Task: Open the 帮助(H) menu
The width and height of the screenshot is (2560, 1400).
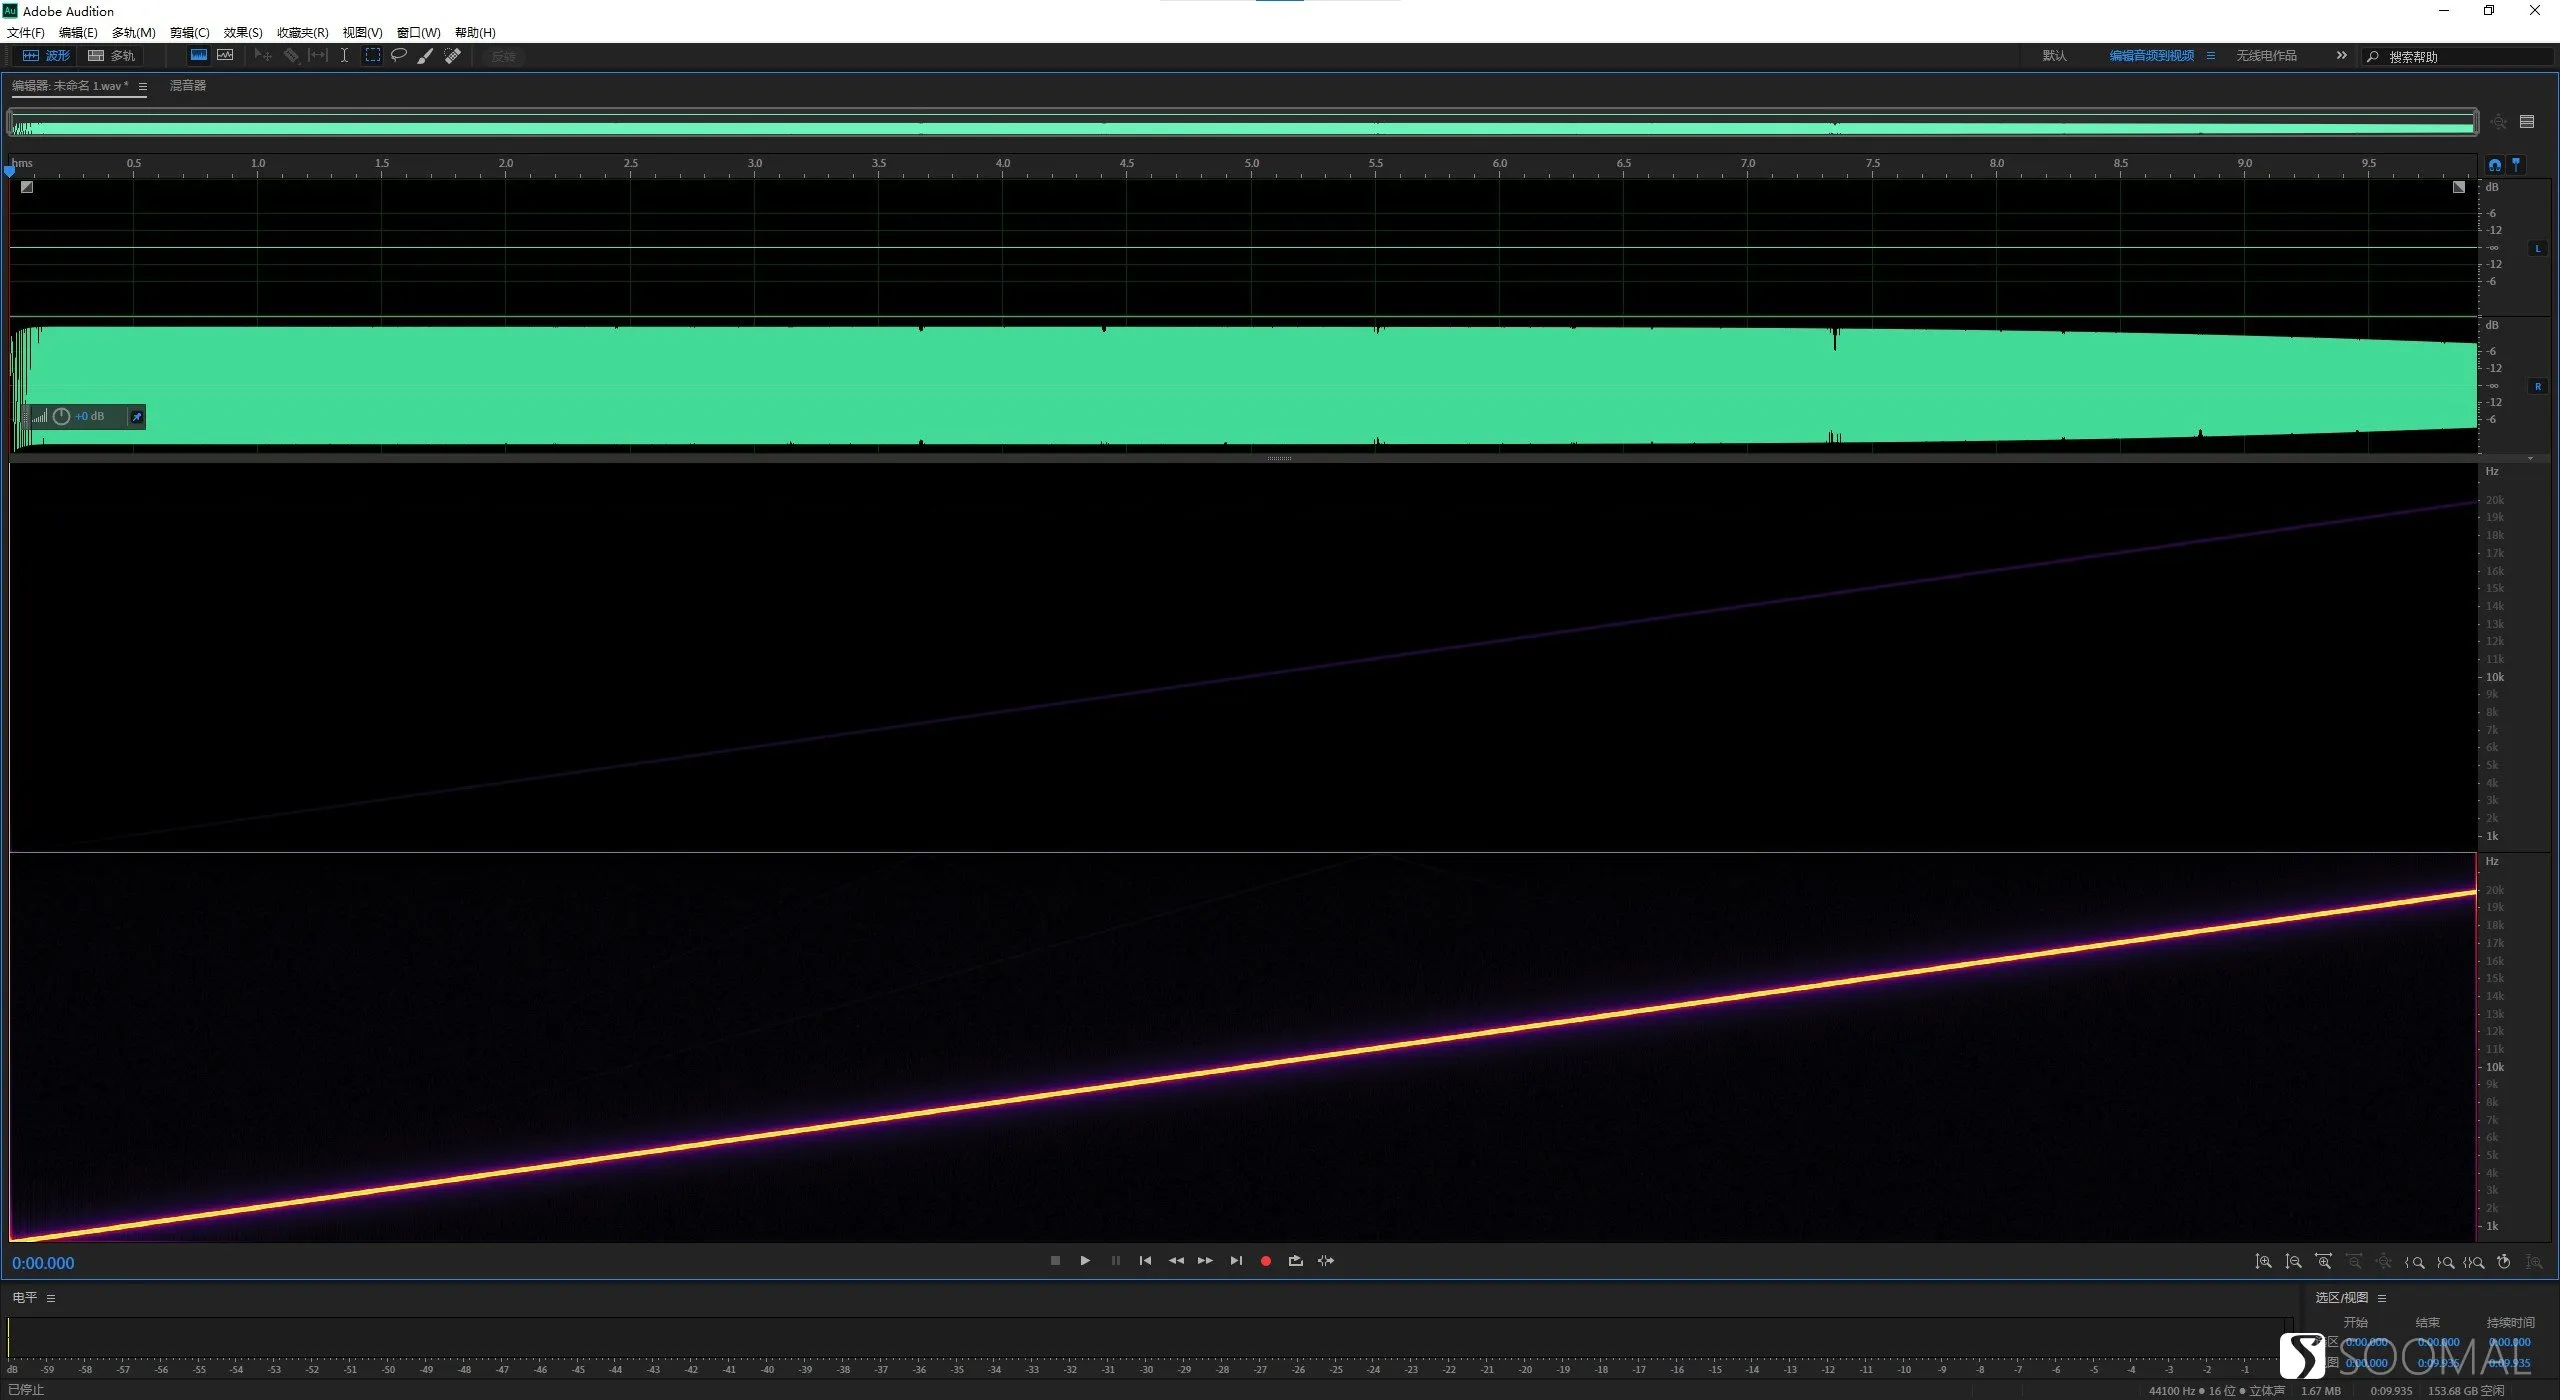Action: [x=475, y=33]
